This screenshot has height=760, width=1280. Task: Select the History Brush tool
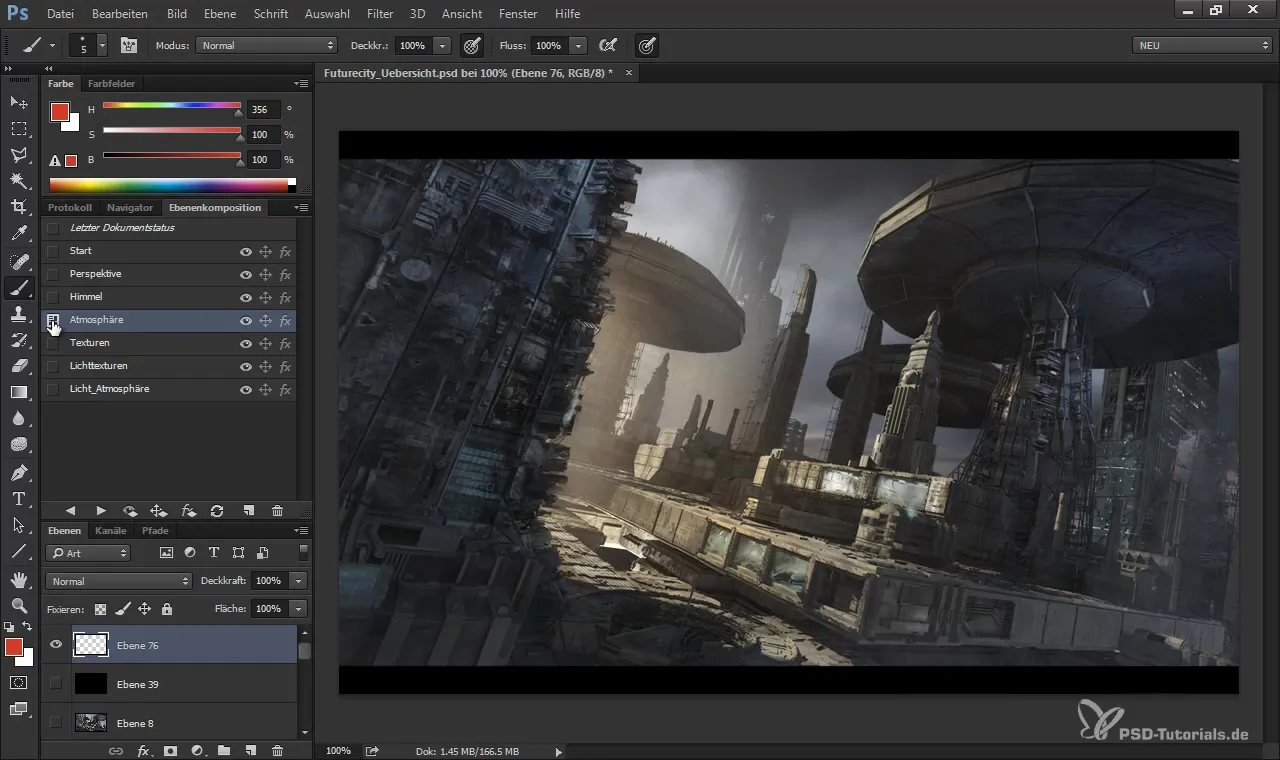point(19,340)
